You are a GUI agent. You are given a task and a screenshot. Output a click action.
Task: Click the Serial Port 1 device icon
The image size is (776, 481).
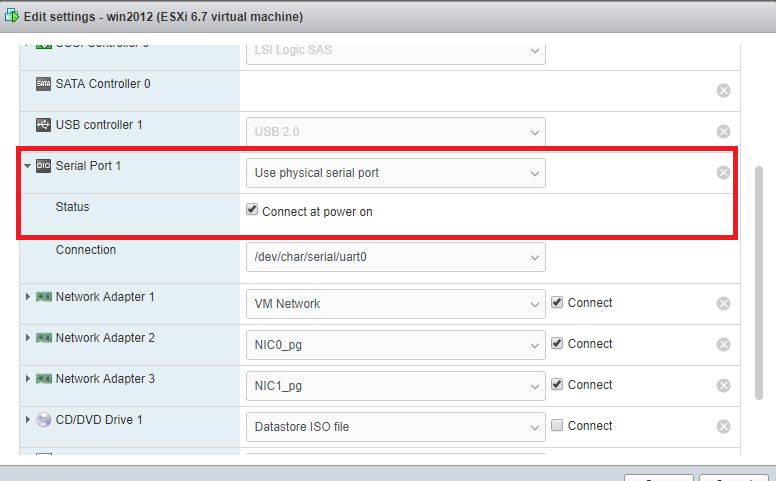[44, 166]
